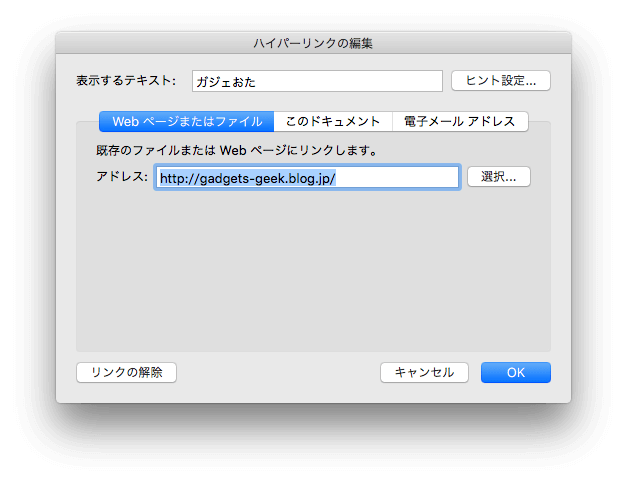The image size is (627, 483).
Task: Click the アドレス: label
Action: point(122,176)
